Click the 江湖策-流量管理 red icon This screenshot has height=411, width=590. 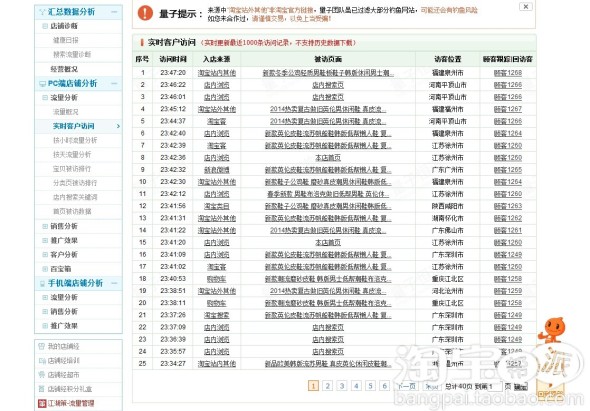coord(42,403)
